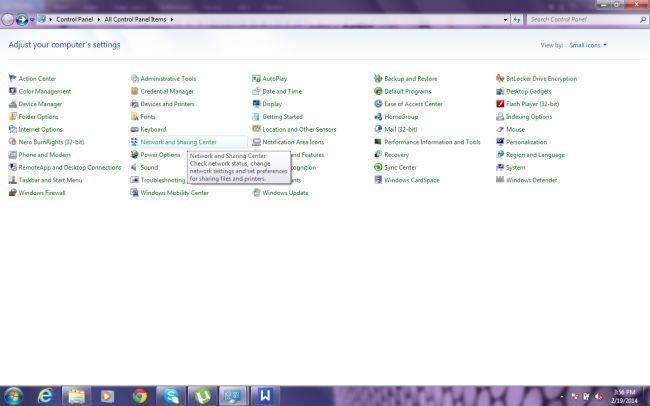Click the Mouse icon
The width and height of the screenshot is (650, 406).
(500, 129)
